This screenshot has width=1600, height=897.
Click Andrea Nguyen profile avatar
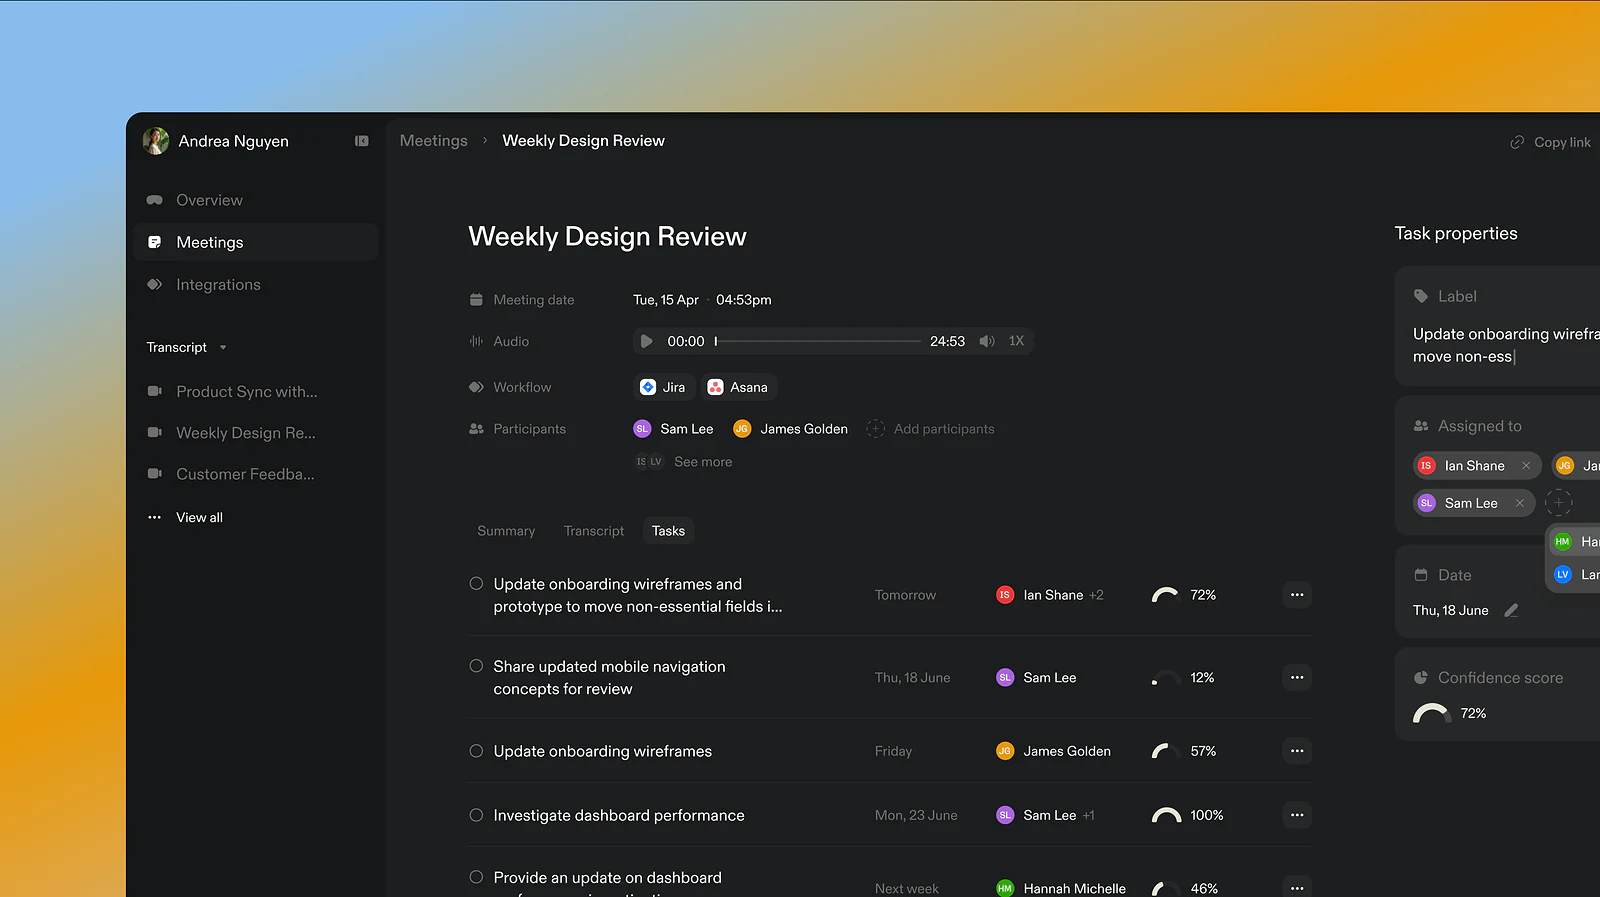click(156, 141)
